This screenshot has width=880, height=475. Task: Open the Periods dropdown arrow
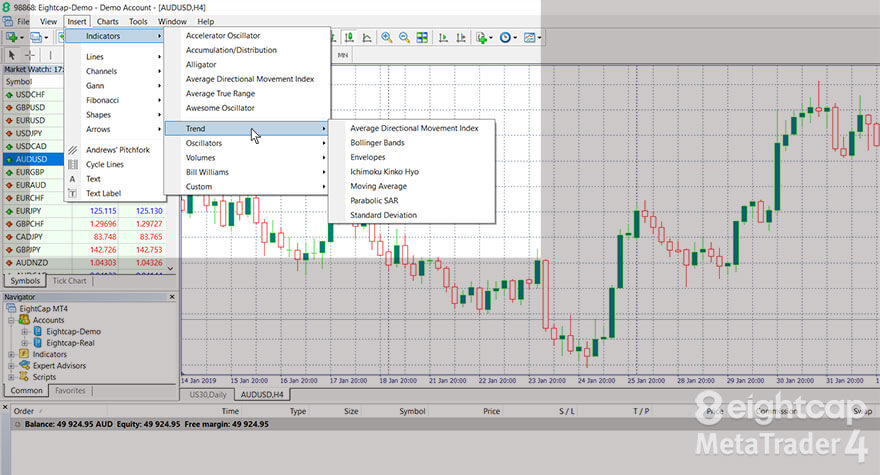click(x=515, y=38)
